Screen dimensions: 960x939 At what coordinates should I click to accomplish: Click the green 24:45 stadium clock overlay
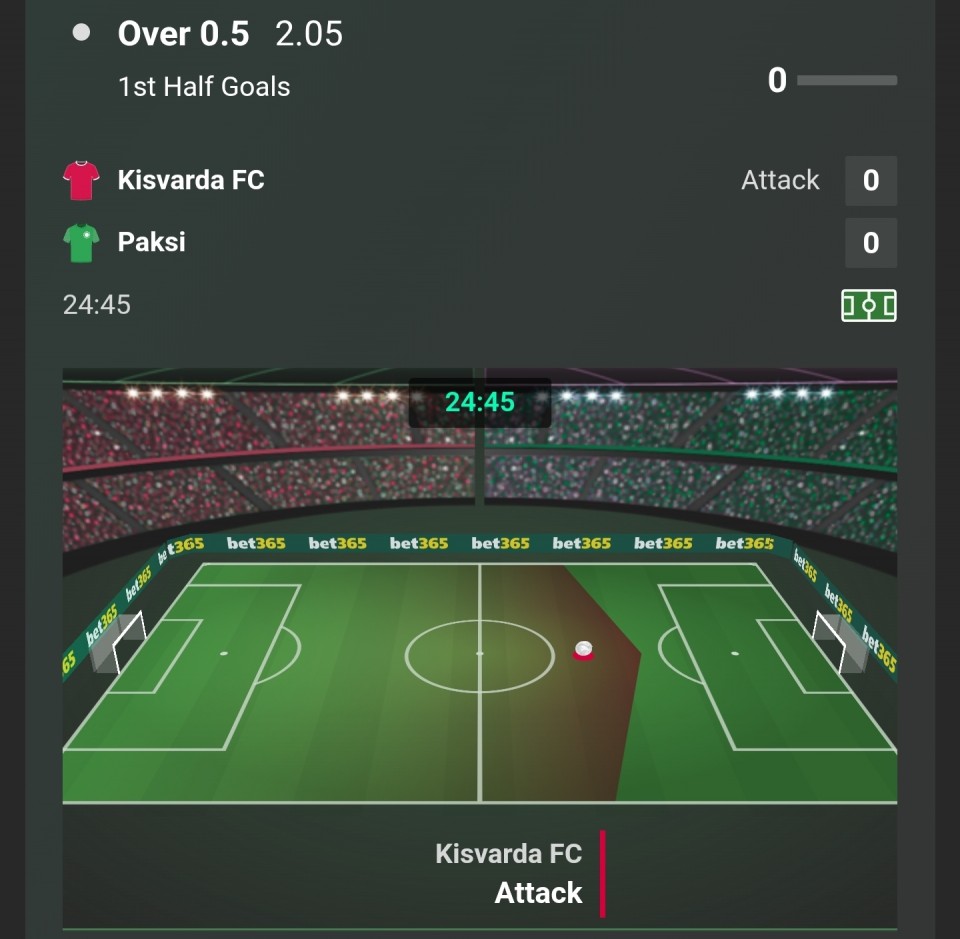[480, 402]
